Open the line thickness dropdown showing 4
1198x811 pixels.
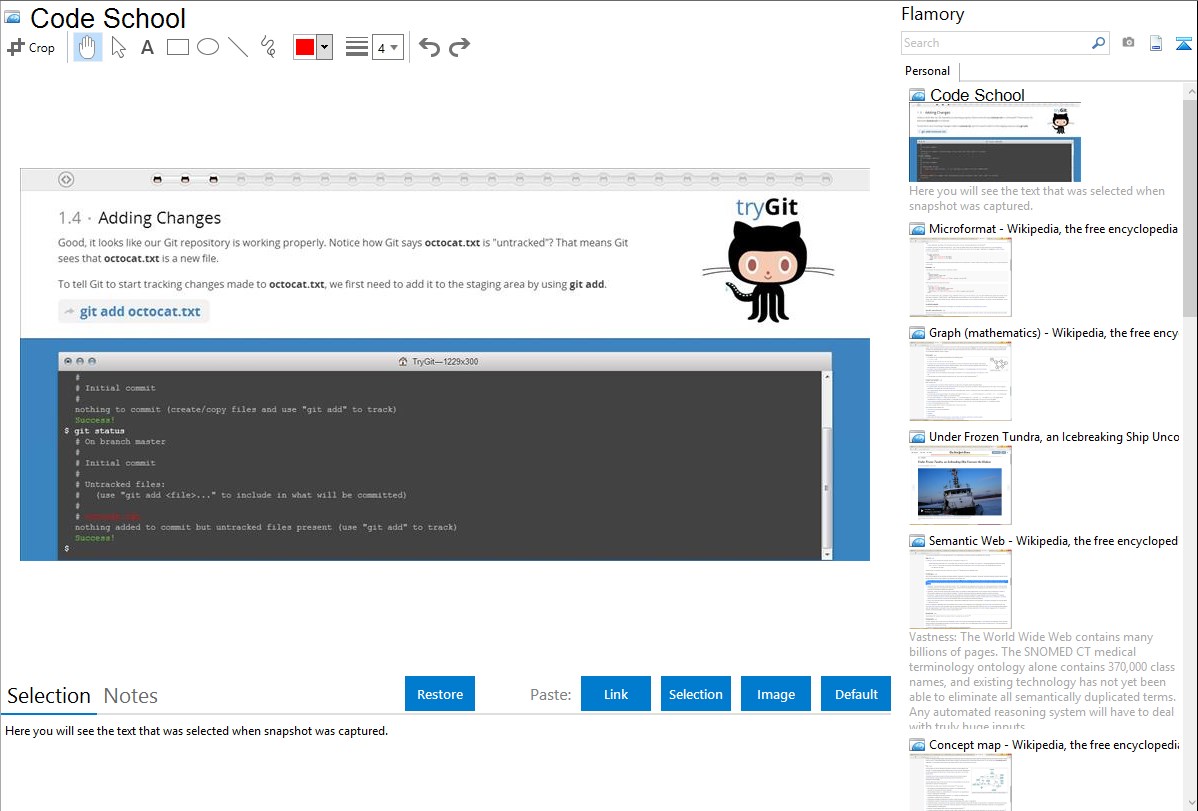tap(387, 47)
